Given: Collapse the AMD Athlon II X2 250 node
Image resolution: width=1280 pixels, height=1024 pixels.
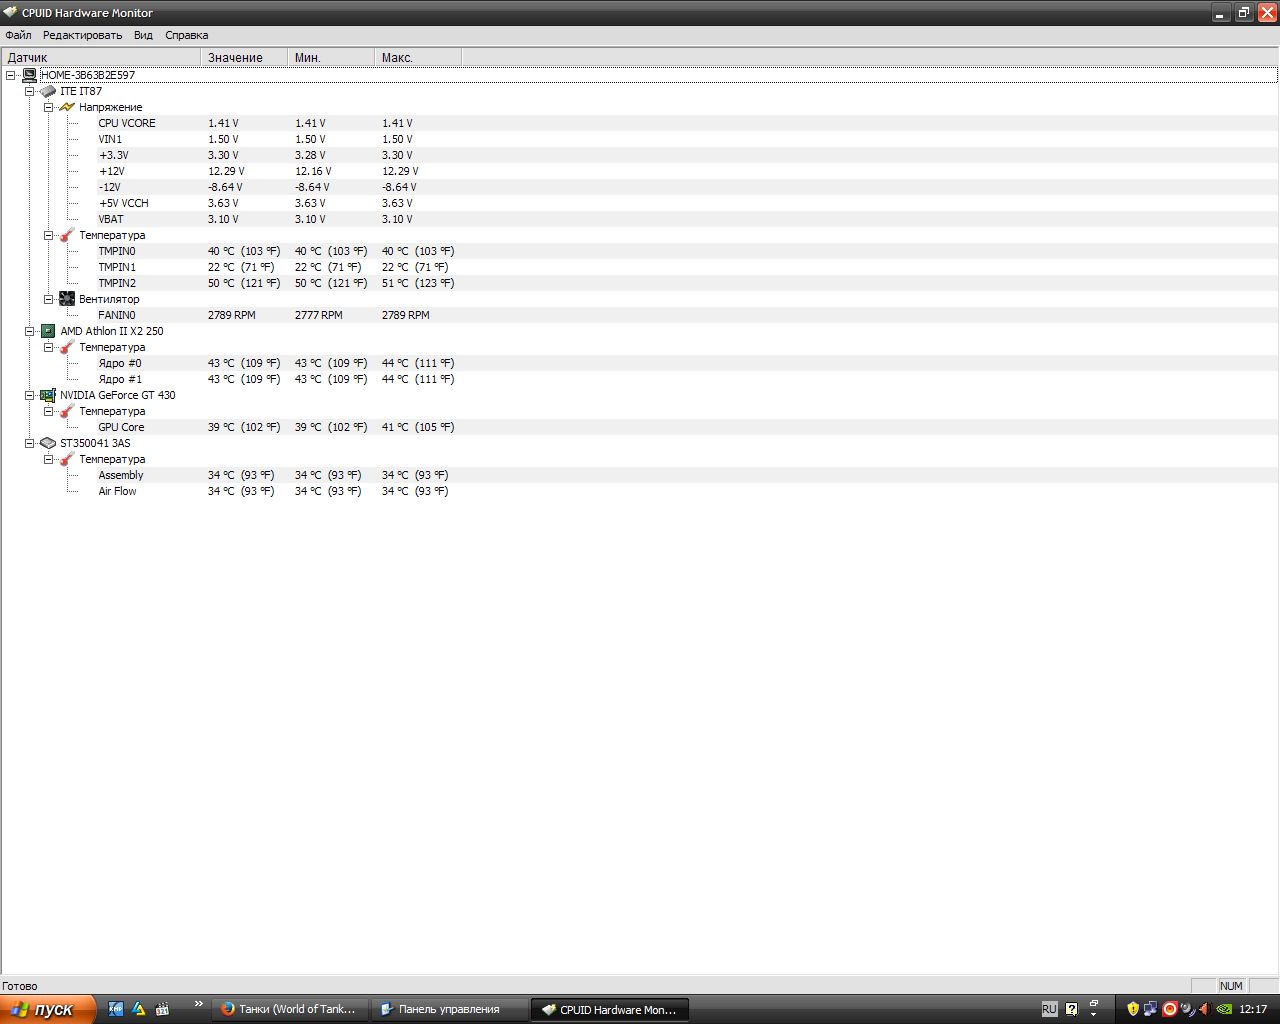Looking at the screenshot, I should click(29, 331).
